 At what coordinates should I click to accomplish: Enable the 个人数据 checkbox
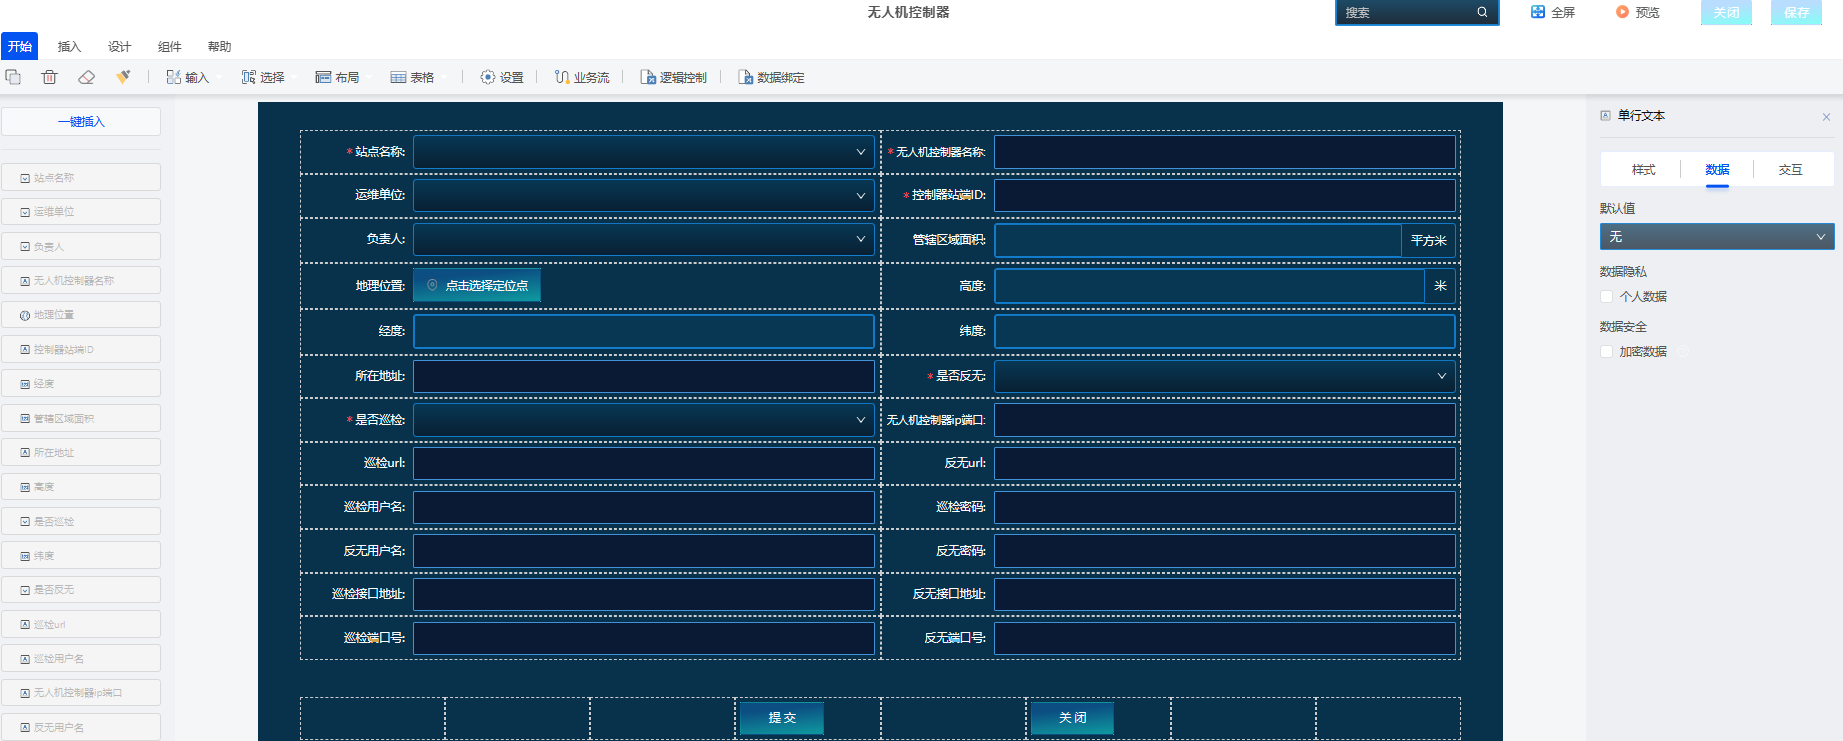(x=1606, y=296)
